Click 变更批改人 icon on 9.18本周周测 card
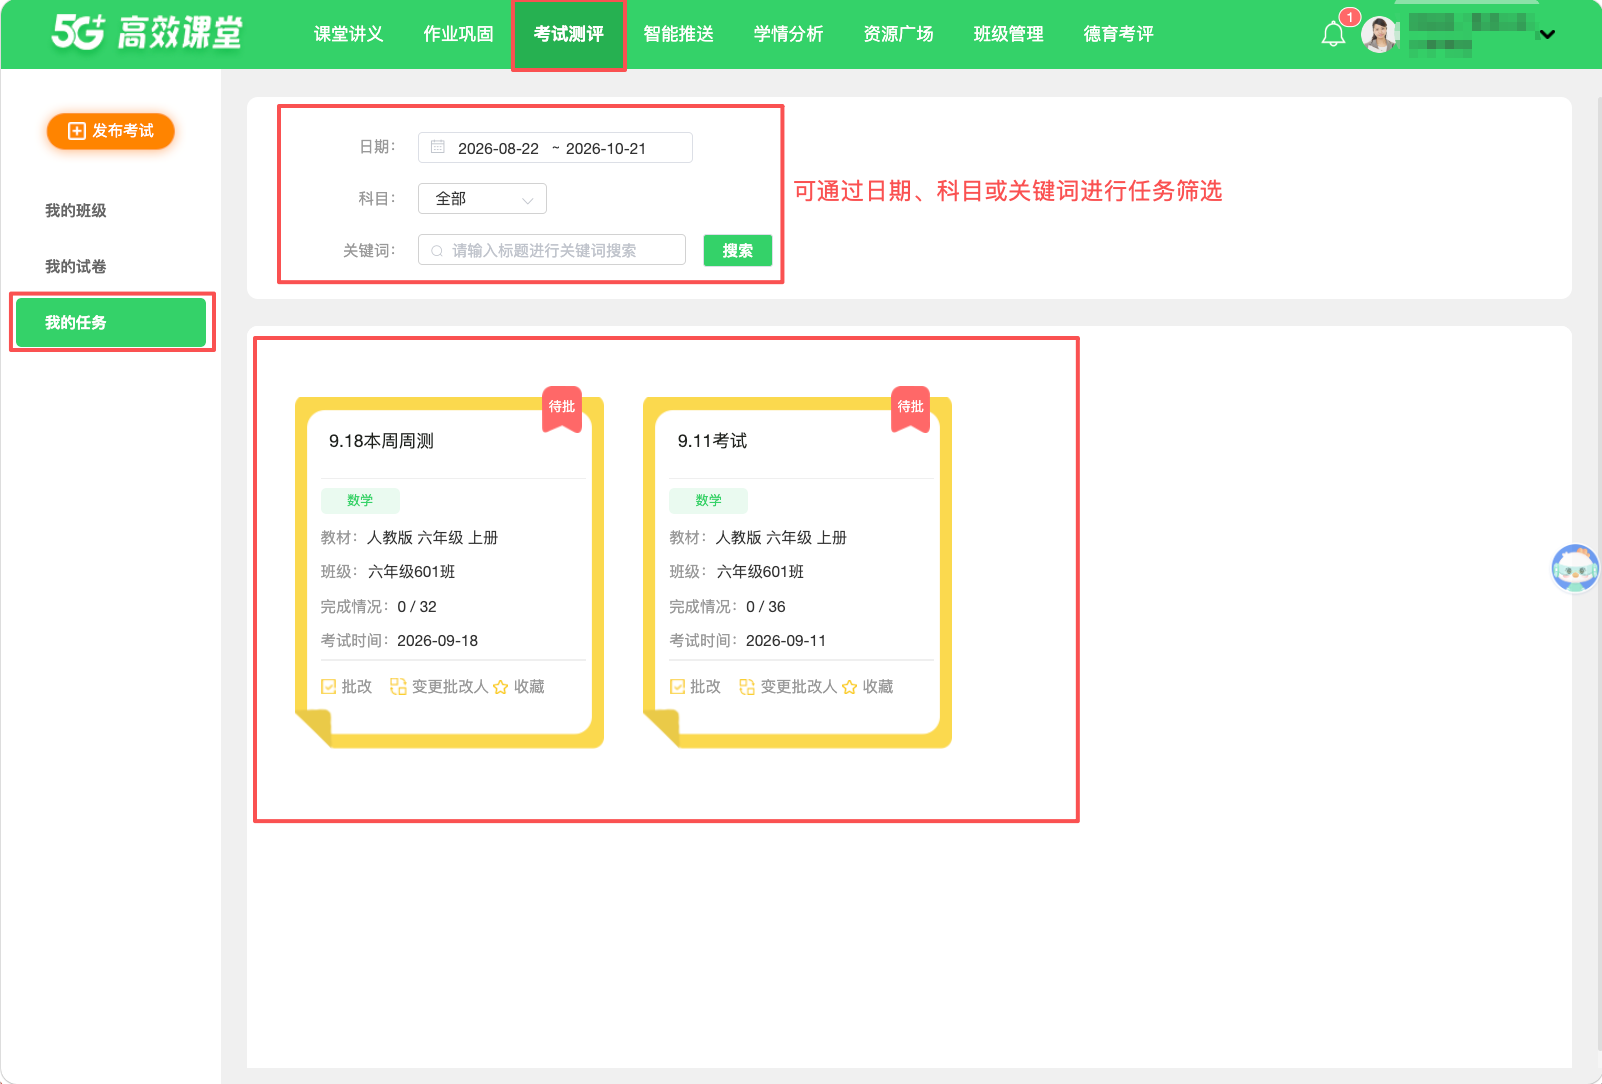 point(398,687)
